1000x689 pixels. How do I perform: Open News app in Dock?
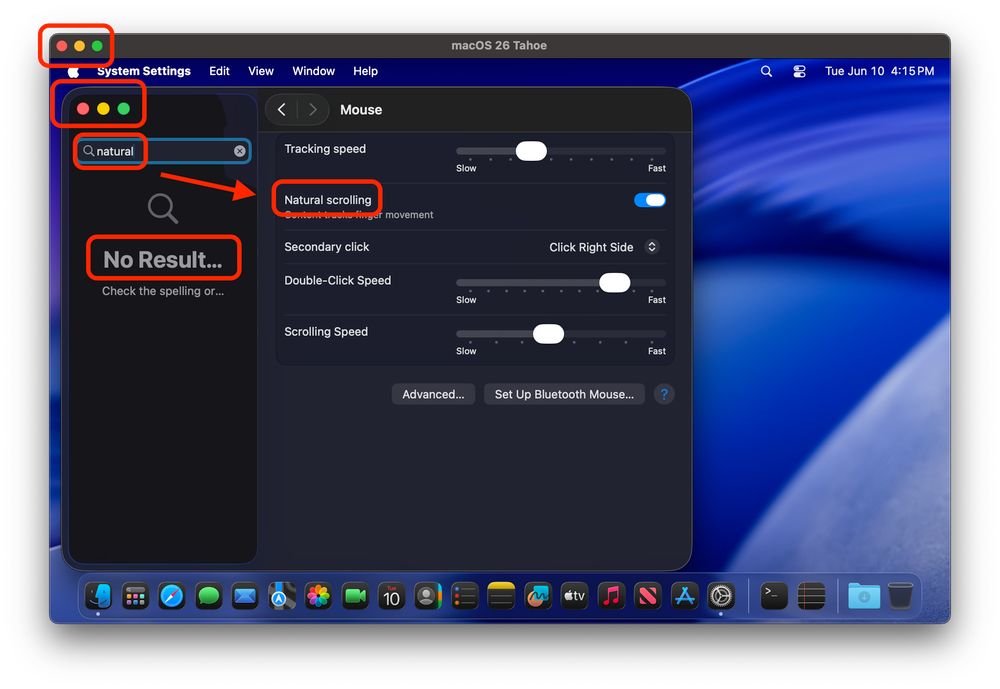point(647,596)
